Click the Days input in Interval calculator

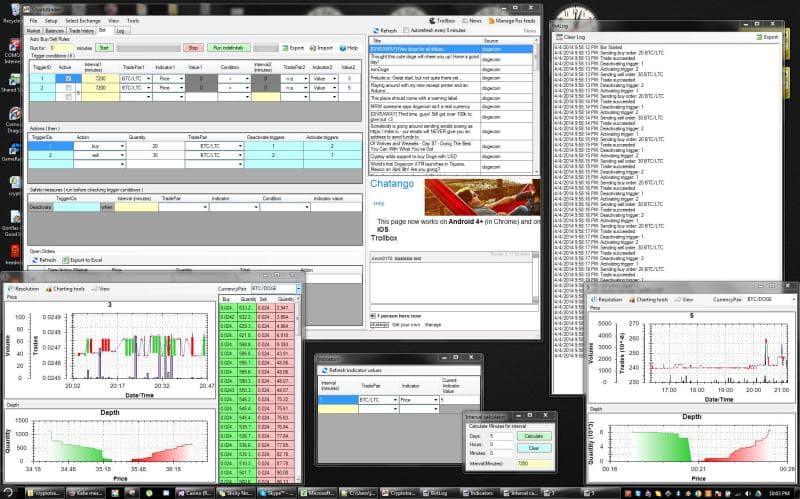pos(501,436)
